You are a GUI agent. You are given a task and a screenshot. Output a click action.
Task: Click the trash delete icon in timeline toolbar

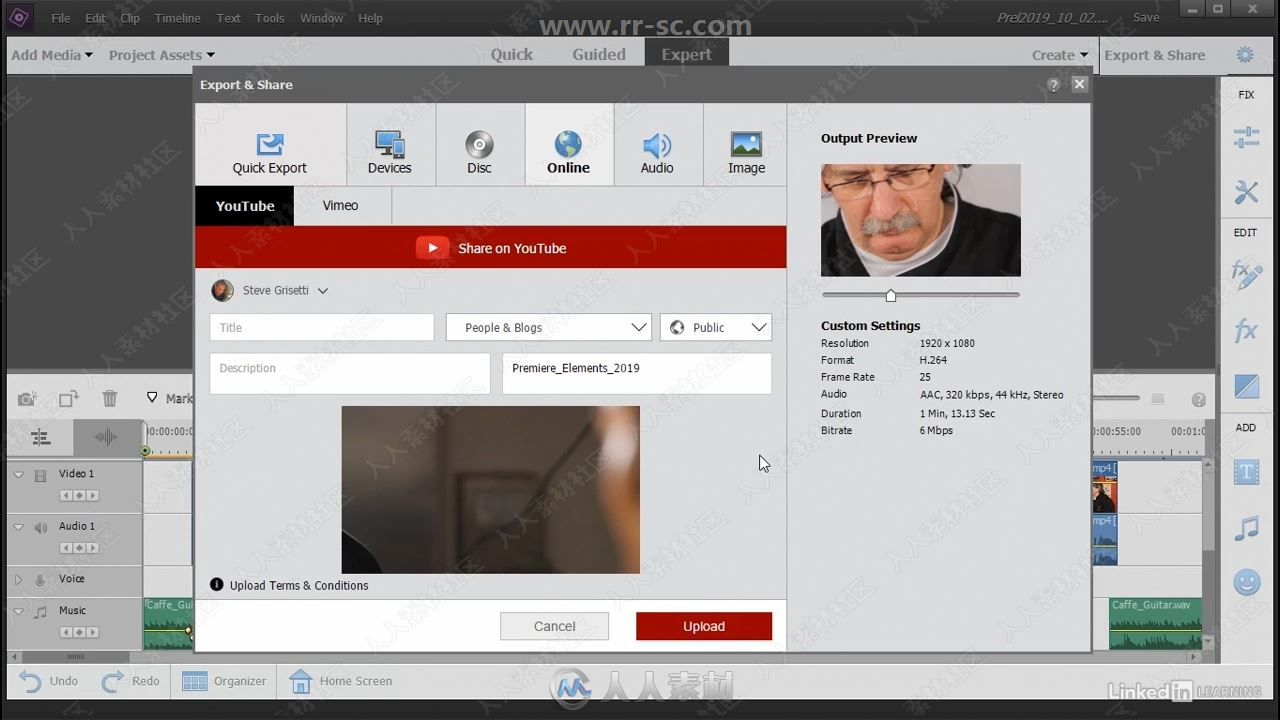(x=110, y=399)
